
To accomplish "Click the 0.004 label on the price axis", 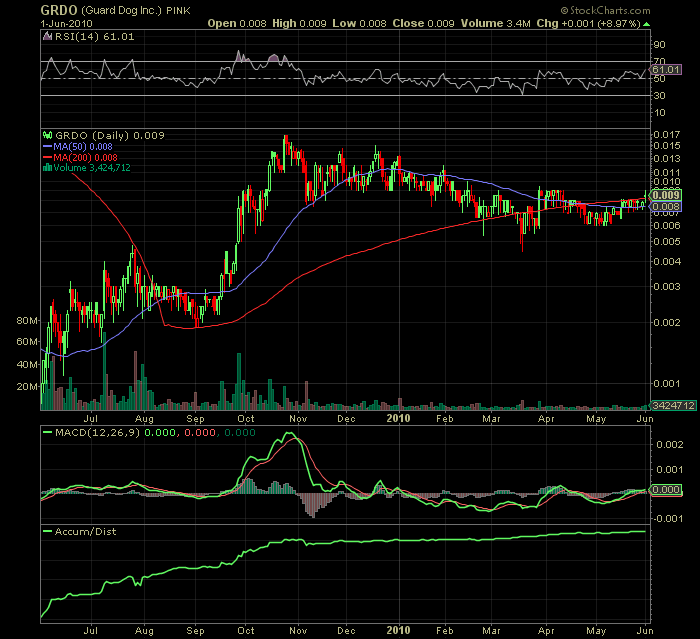I will 667,261.
